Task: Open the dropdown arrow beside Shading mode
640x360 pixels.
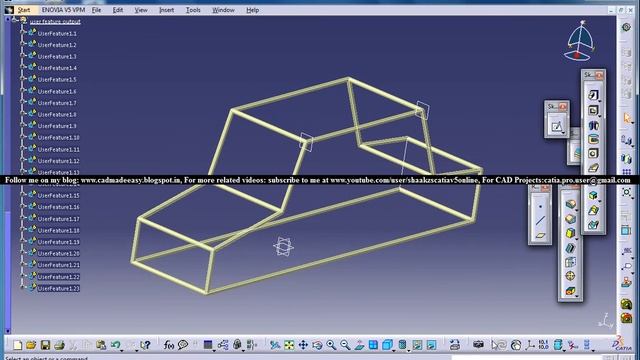Action: (x=409, y=350)
